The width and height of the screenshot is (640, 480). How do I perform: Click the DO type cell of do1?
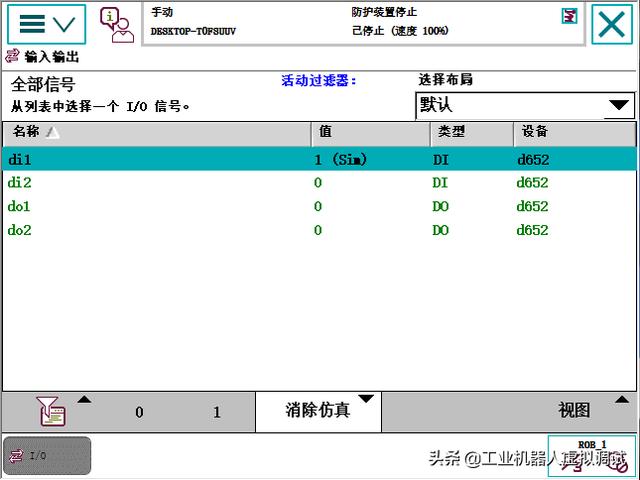[440, 206]
